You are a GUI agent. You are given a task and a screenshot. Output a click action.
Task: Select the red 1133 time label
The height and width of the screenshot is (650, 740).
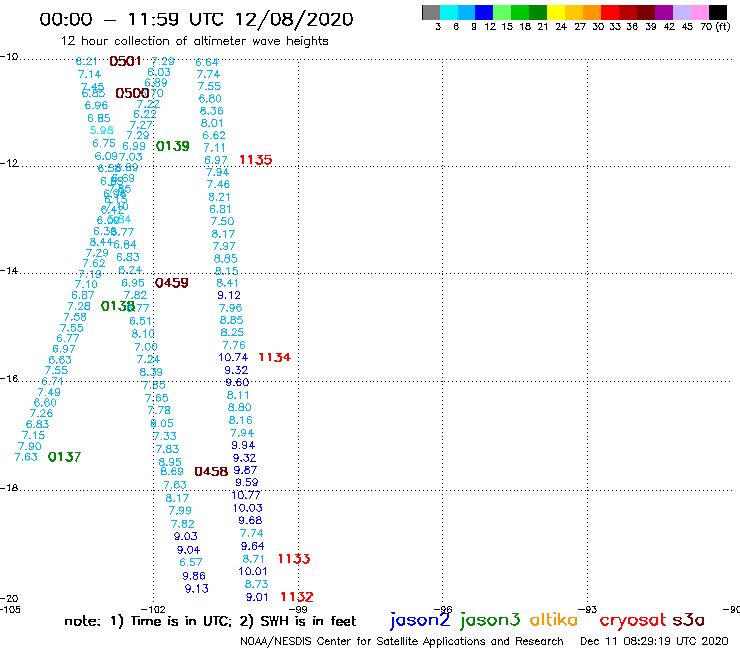pyautogui.click(x=294, y=559)
